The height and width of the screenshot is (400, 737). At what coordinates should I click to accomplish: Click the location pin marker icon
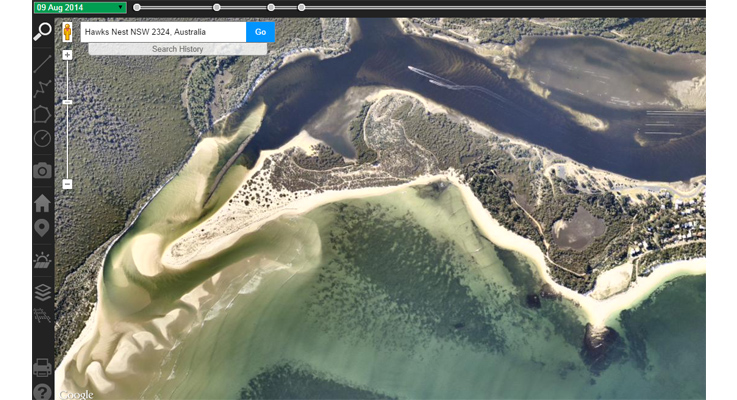(42, 229)
